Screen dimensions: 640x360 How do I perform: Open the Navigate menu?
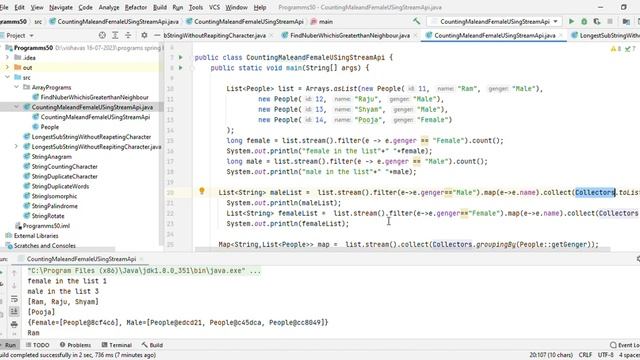pos(60,7)
